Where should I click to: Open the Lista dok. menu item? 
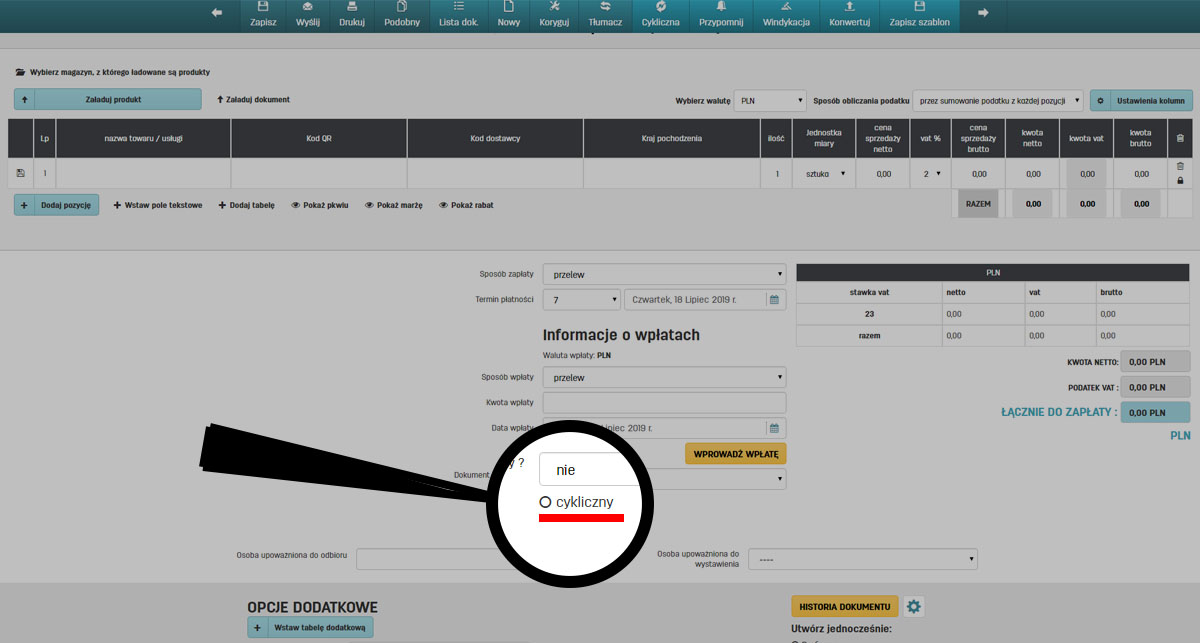click(x=458, y=15)
